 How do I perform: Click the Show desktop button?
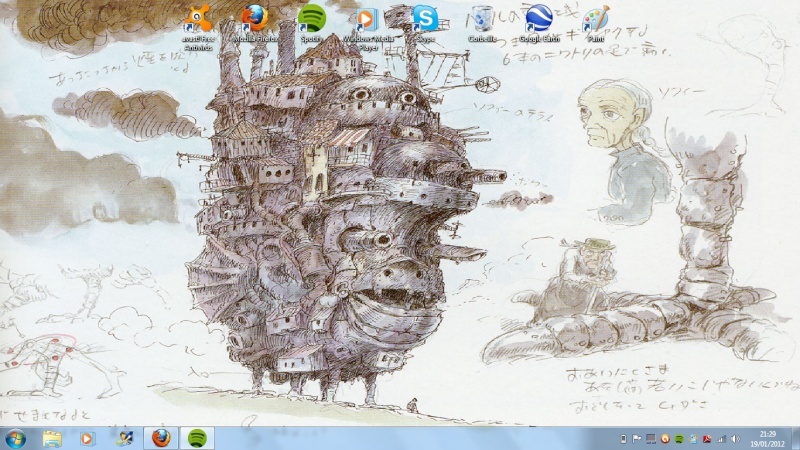pyautogui.click(x=795, y=439)
